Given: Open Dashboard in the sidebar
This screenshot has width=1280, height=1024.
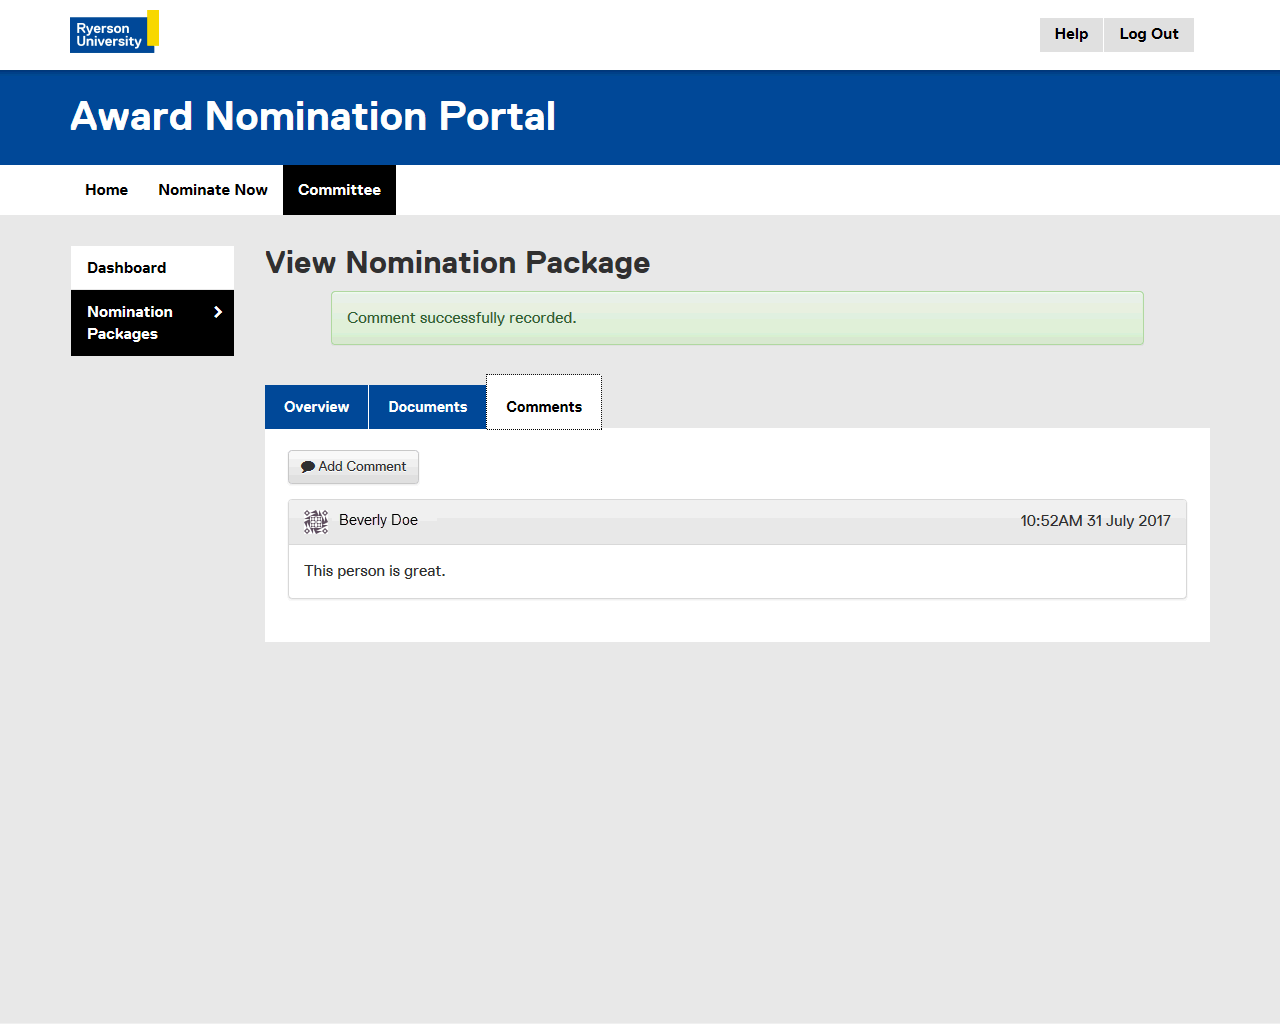Looking at the screenshot, I should [x=127, y=268].
